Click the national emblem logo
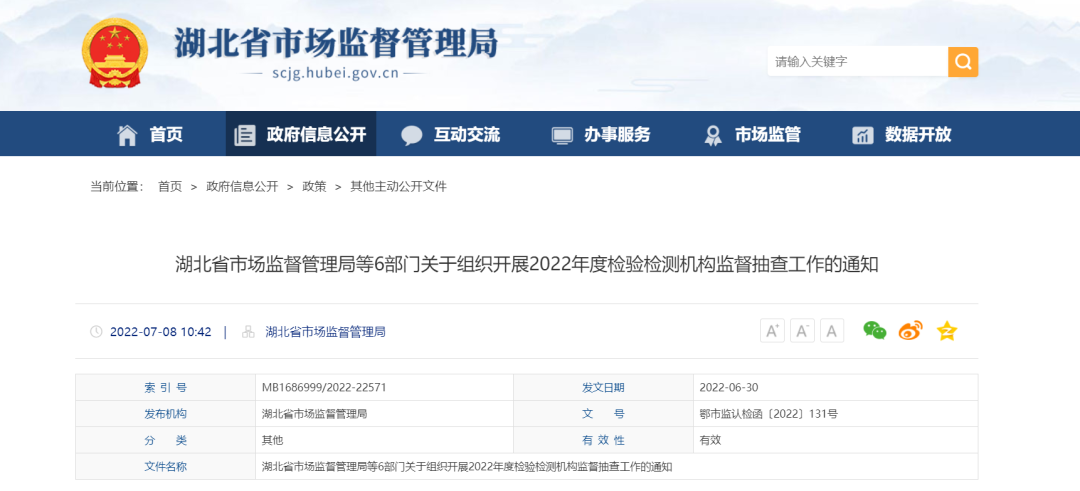 click(x=114, y=54)
